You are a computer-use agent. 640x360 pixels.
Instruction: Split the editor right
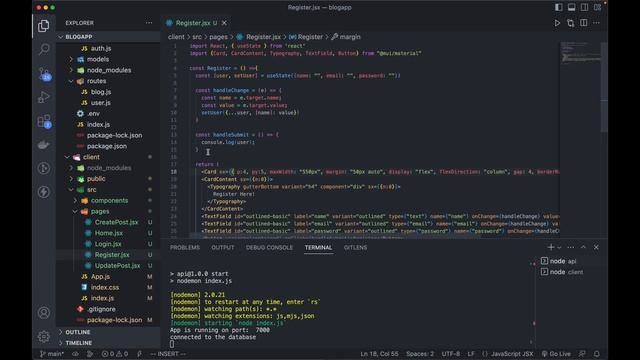(x=584, y=23)
